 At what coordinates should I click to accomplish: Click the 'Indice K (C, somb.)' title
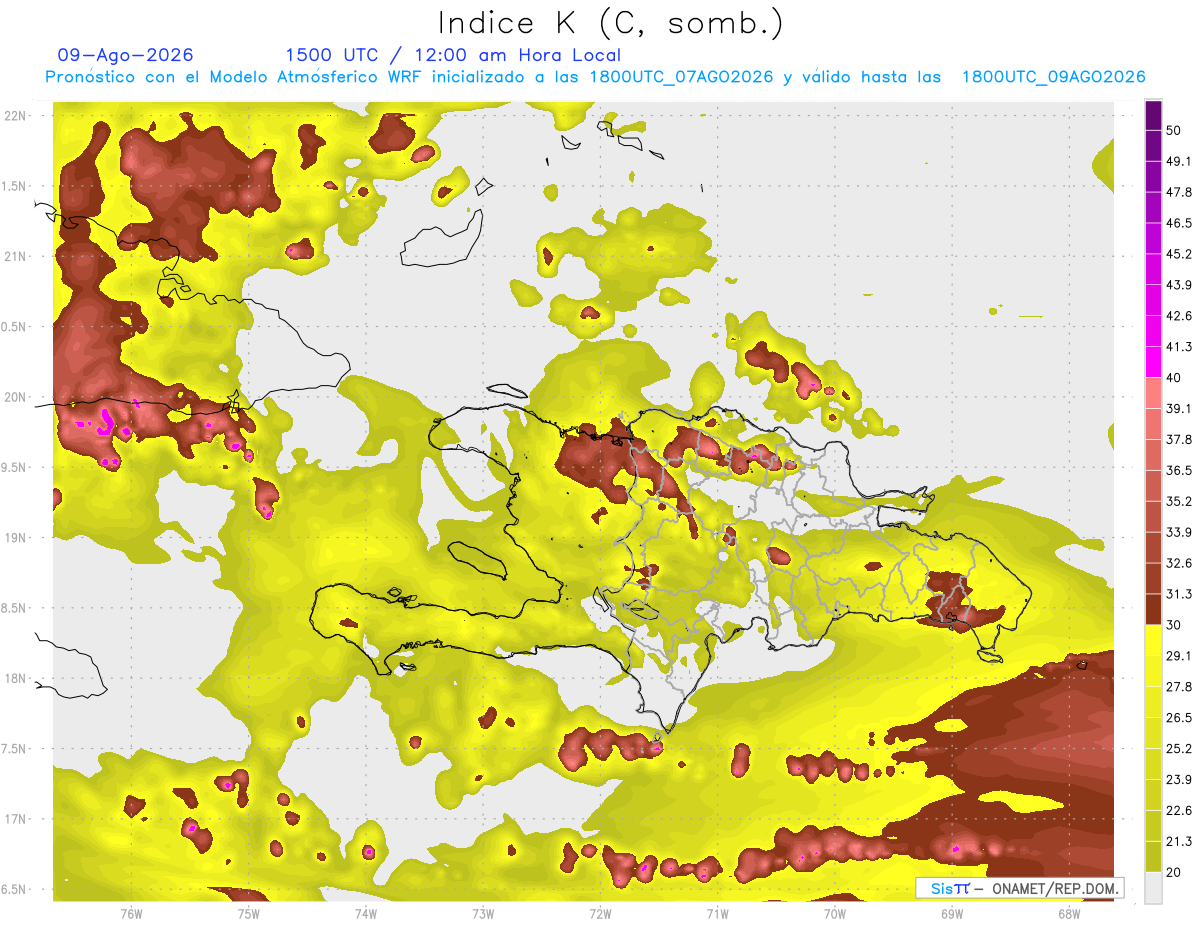tap(611, 23)
